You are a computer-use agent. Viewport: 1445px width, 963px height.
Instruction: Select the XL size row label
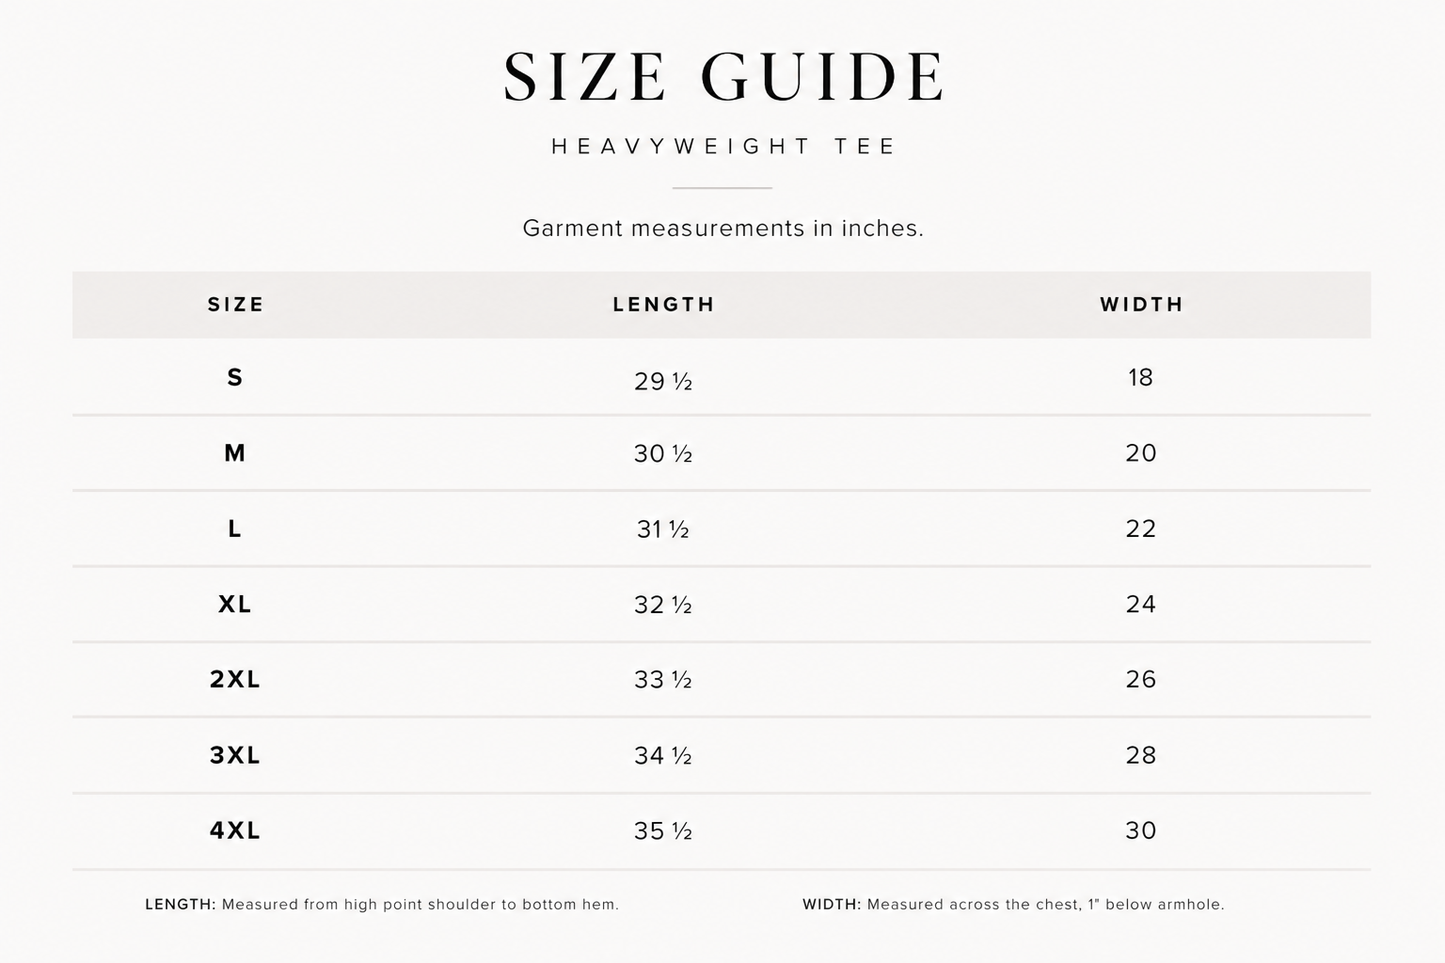click(x=235, y=604)
